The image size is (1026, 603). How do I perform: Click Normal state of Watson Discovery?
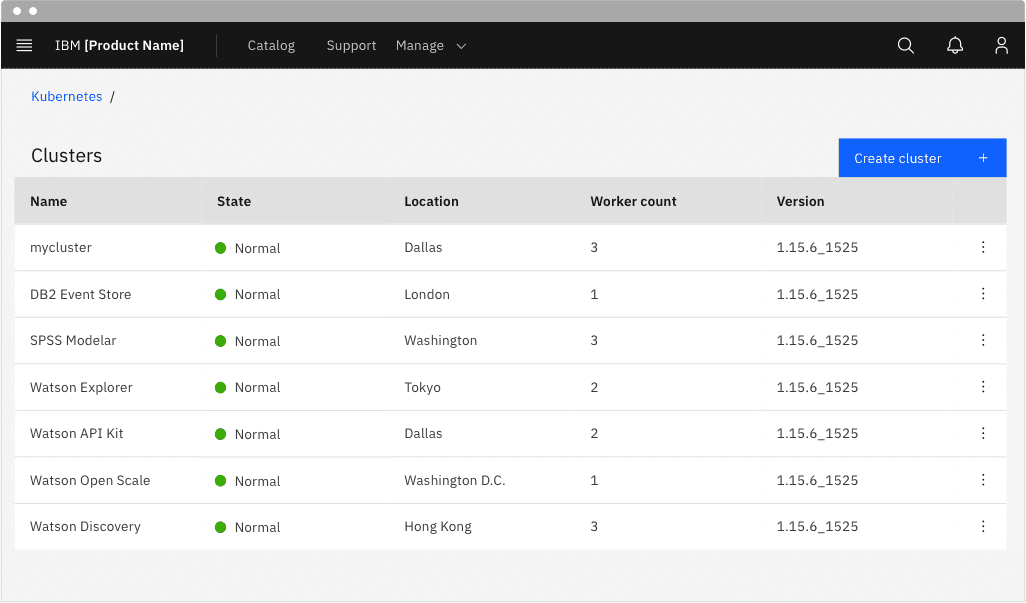tap(247, 527)
